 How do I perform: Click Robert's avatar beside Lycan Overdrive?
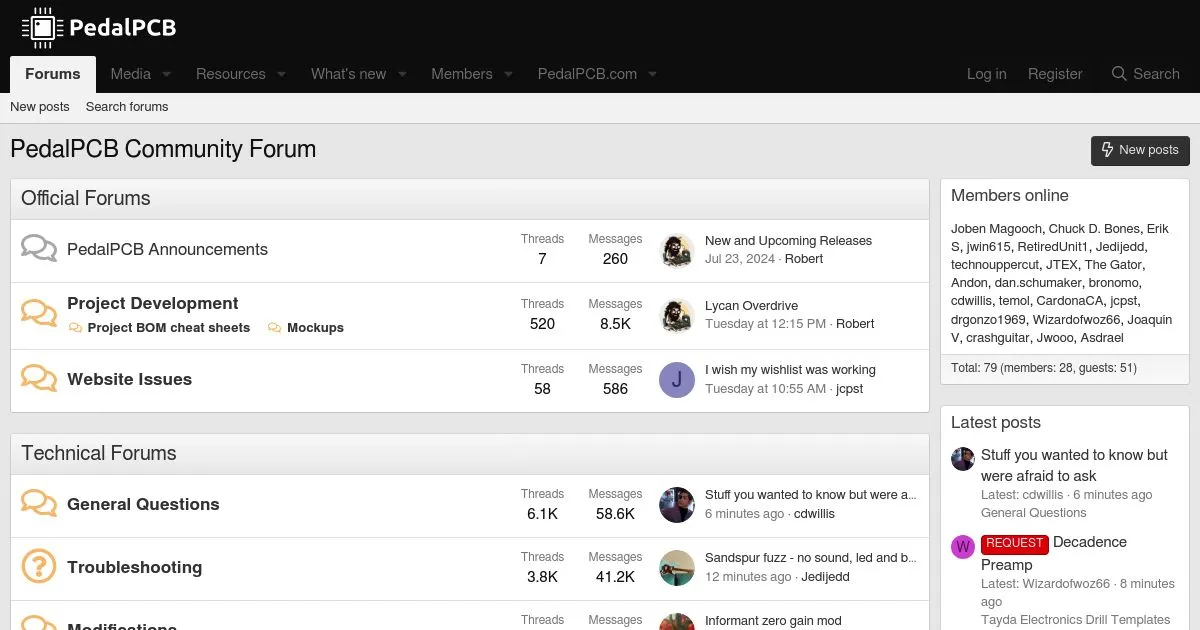pos(677,316)
